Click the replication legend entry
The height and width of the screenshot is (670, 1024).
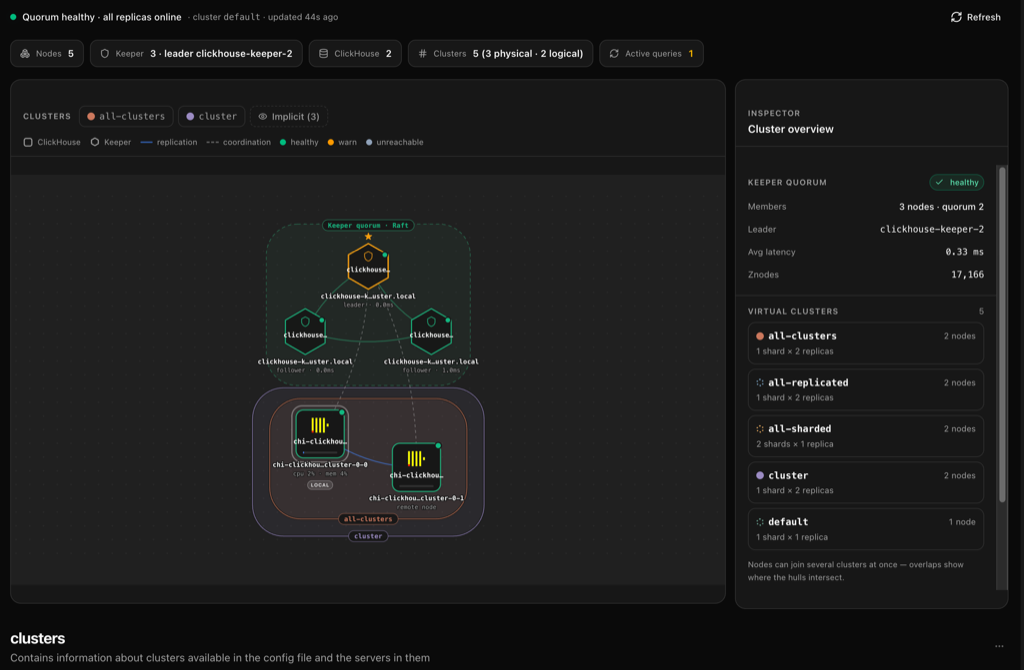pyautogui.click(x=168, y=142)
